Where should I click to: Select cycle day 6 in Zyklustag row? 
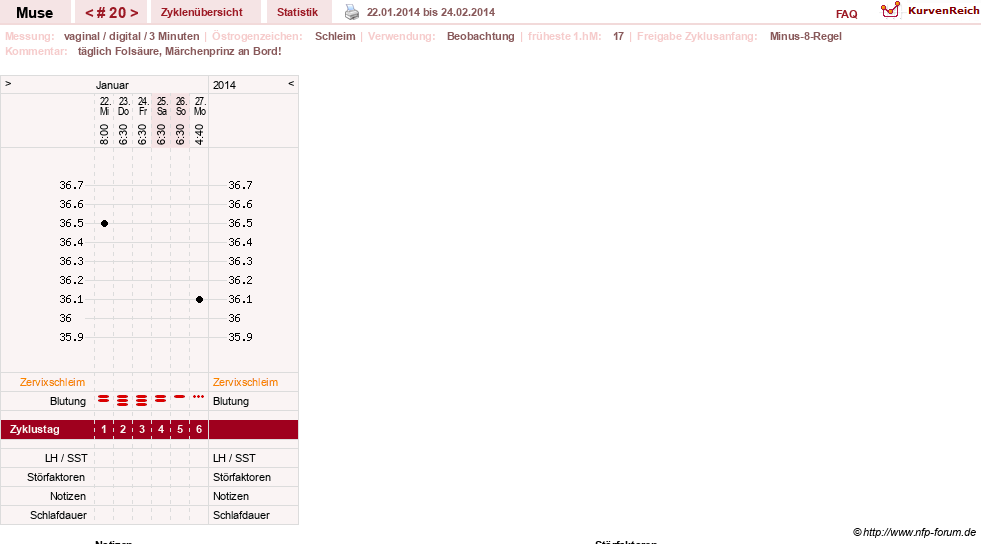(199, 430)
